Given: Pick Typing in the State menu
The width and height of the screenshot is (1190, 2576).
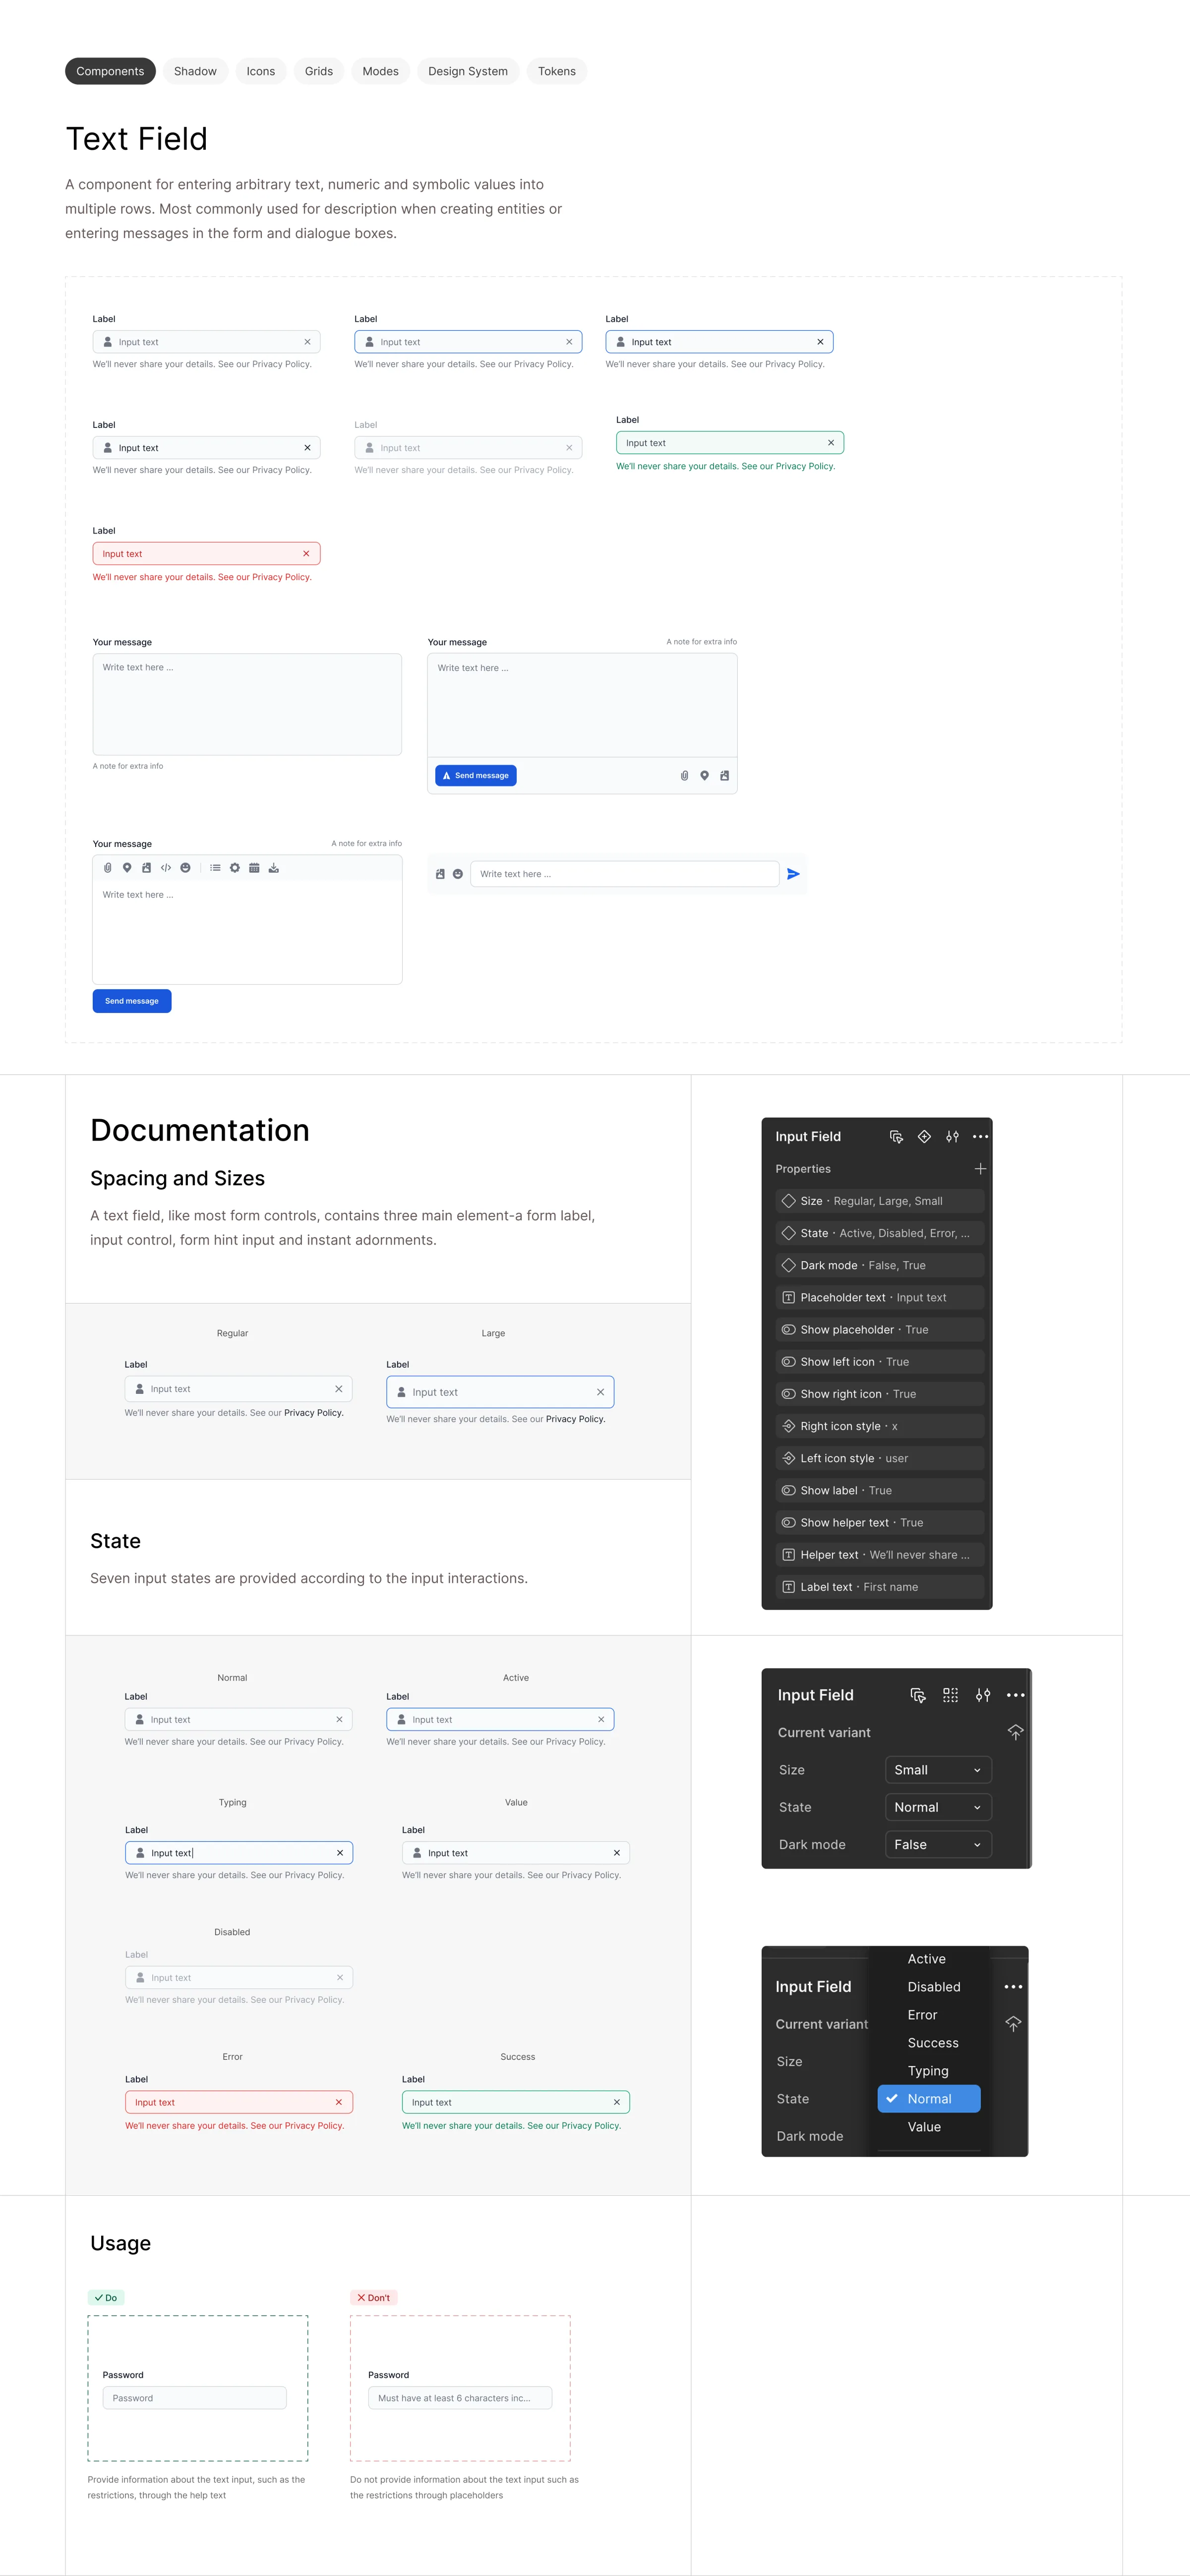Looking at the screenshot, I should (928, 2071).
